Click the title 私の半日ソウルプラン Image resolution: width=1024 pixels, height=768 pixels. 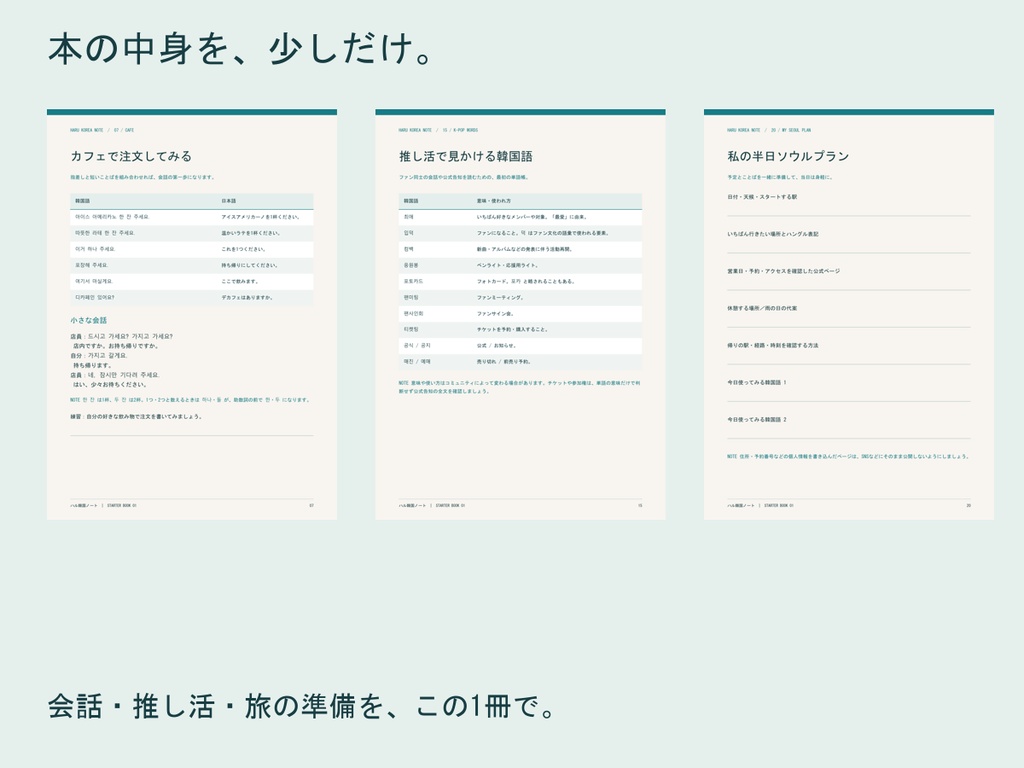[x=788, y=156]
